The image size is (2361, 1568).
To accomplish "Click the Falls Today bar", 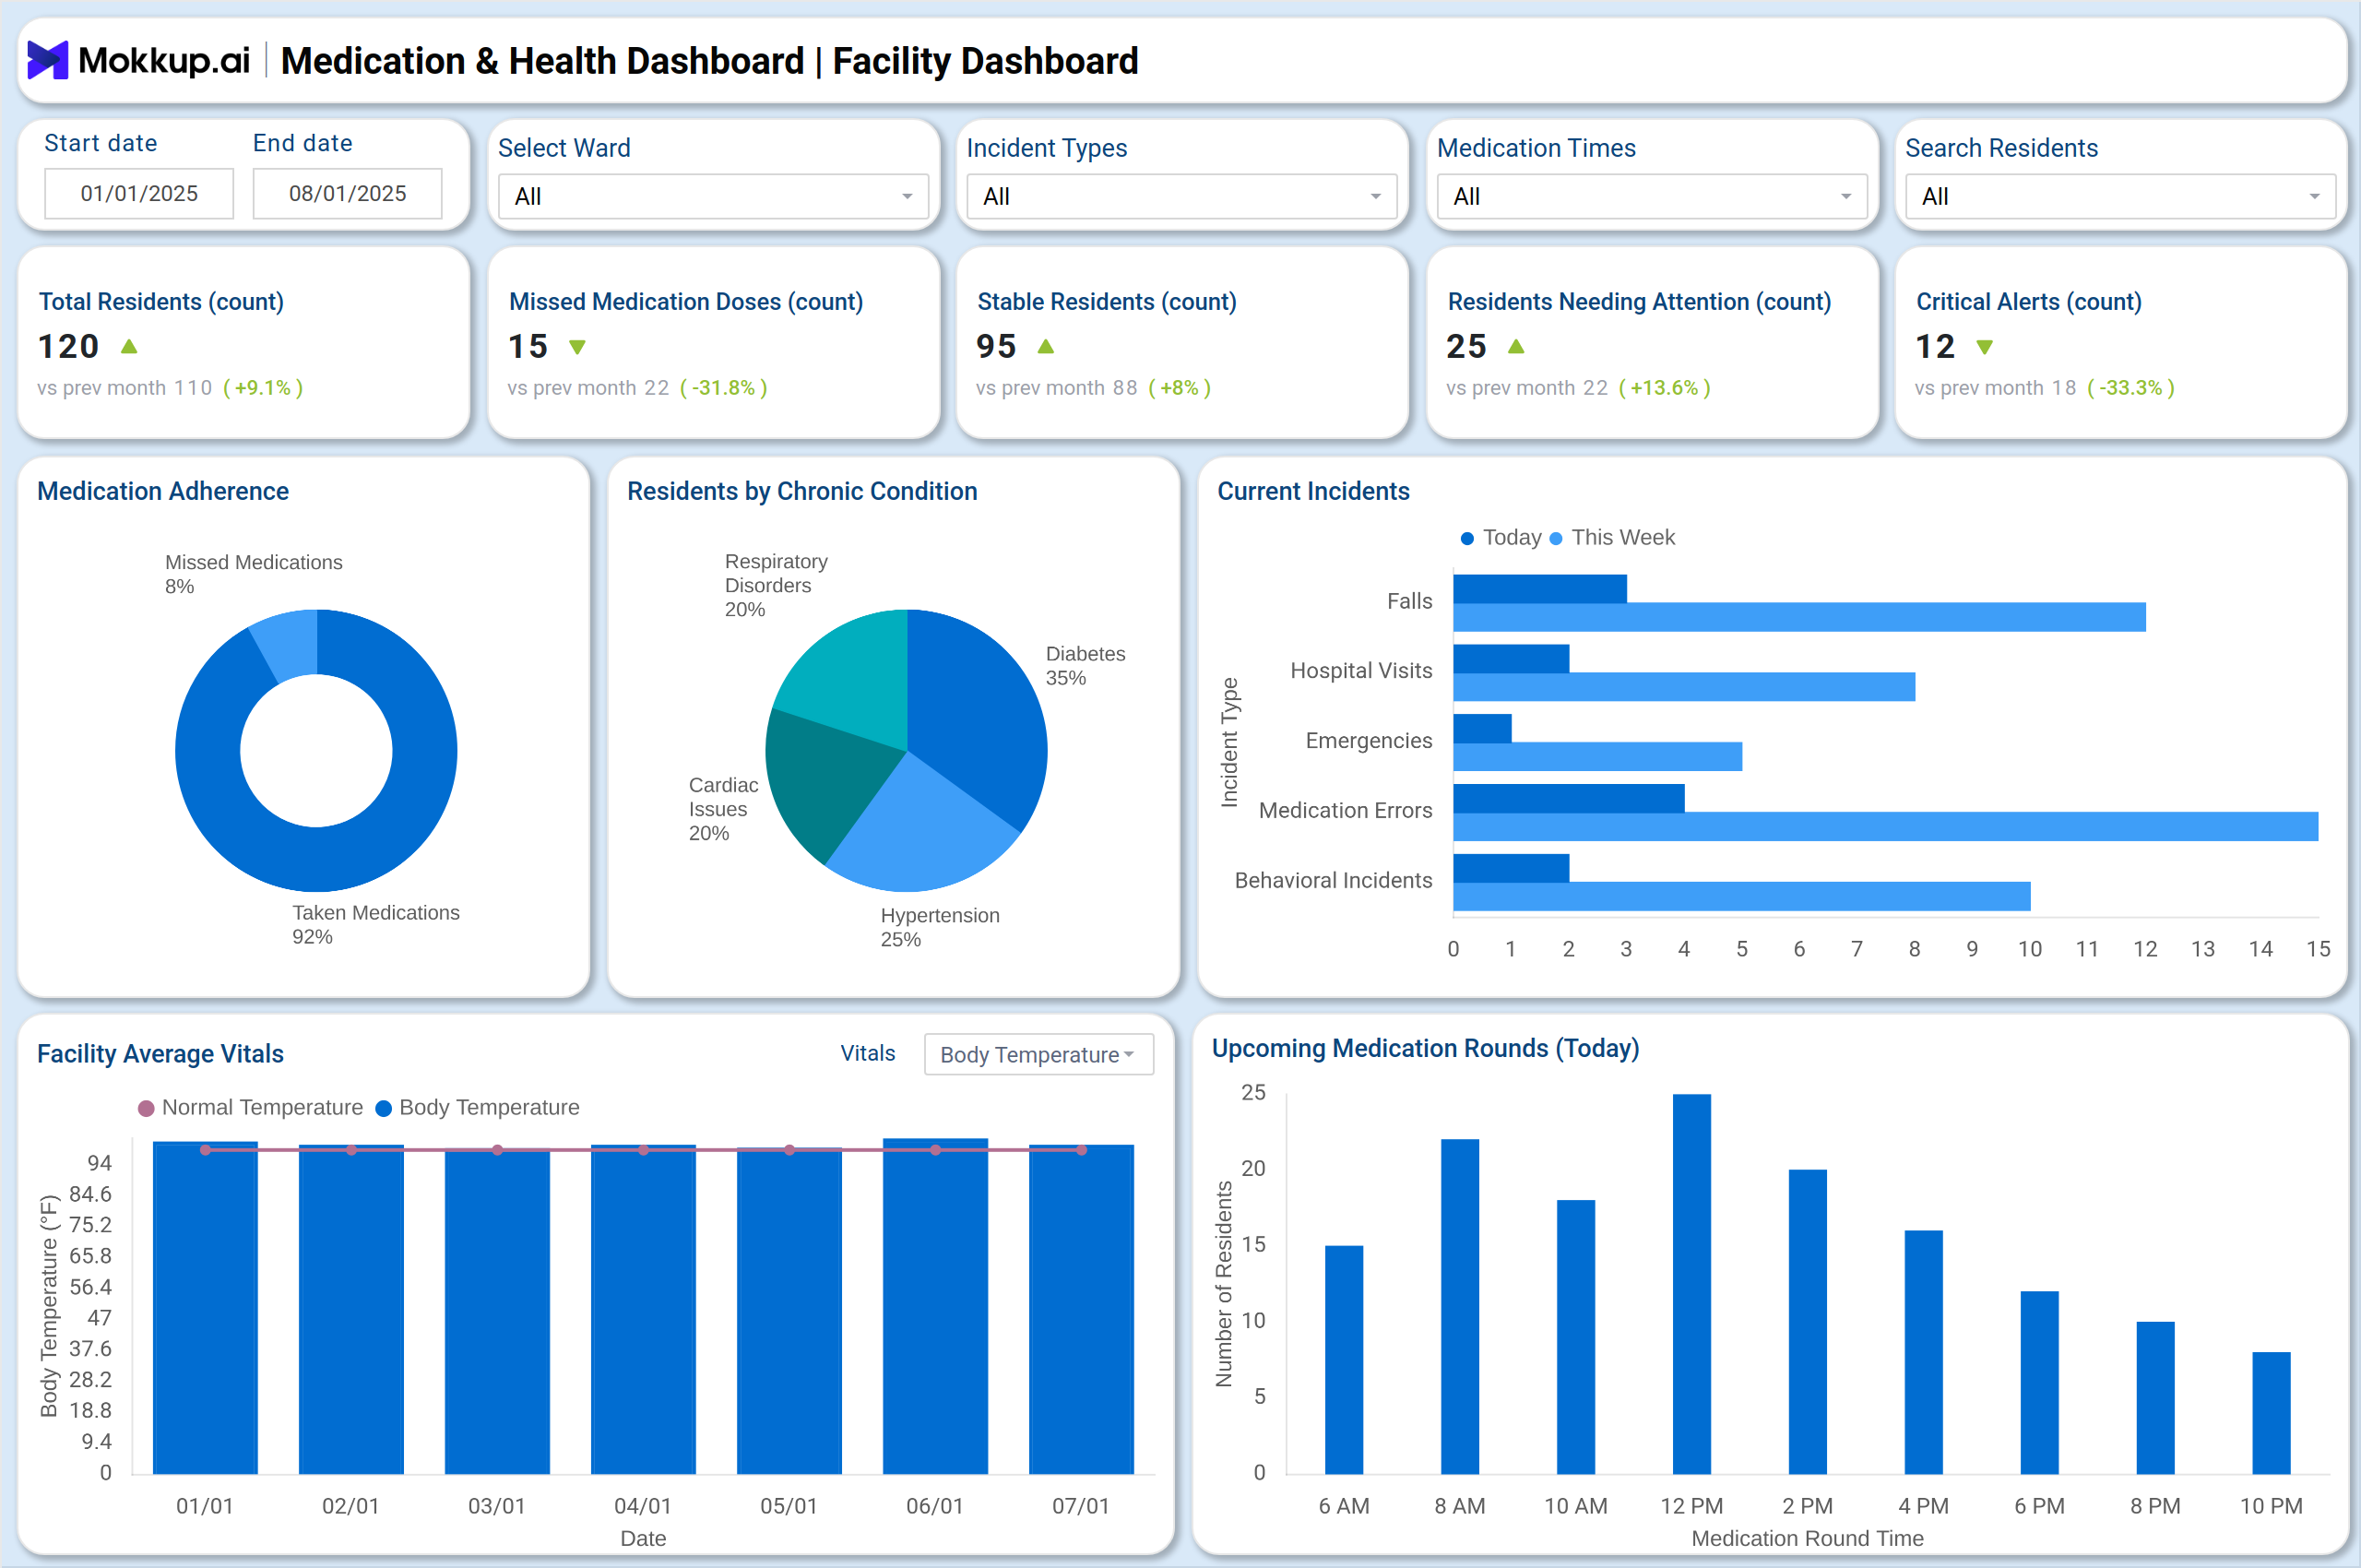I will (1540, 588).
